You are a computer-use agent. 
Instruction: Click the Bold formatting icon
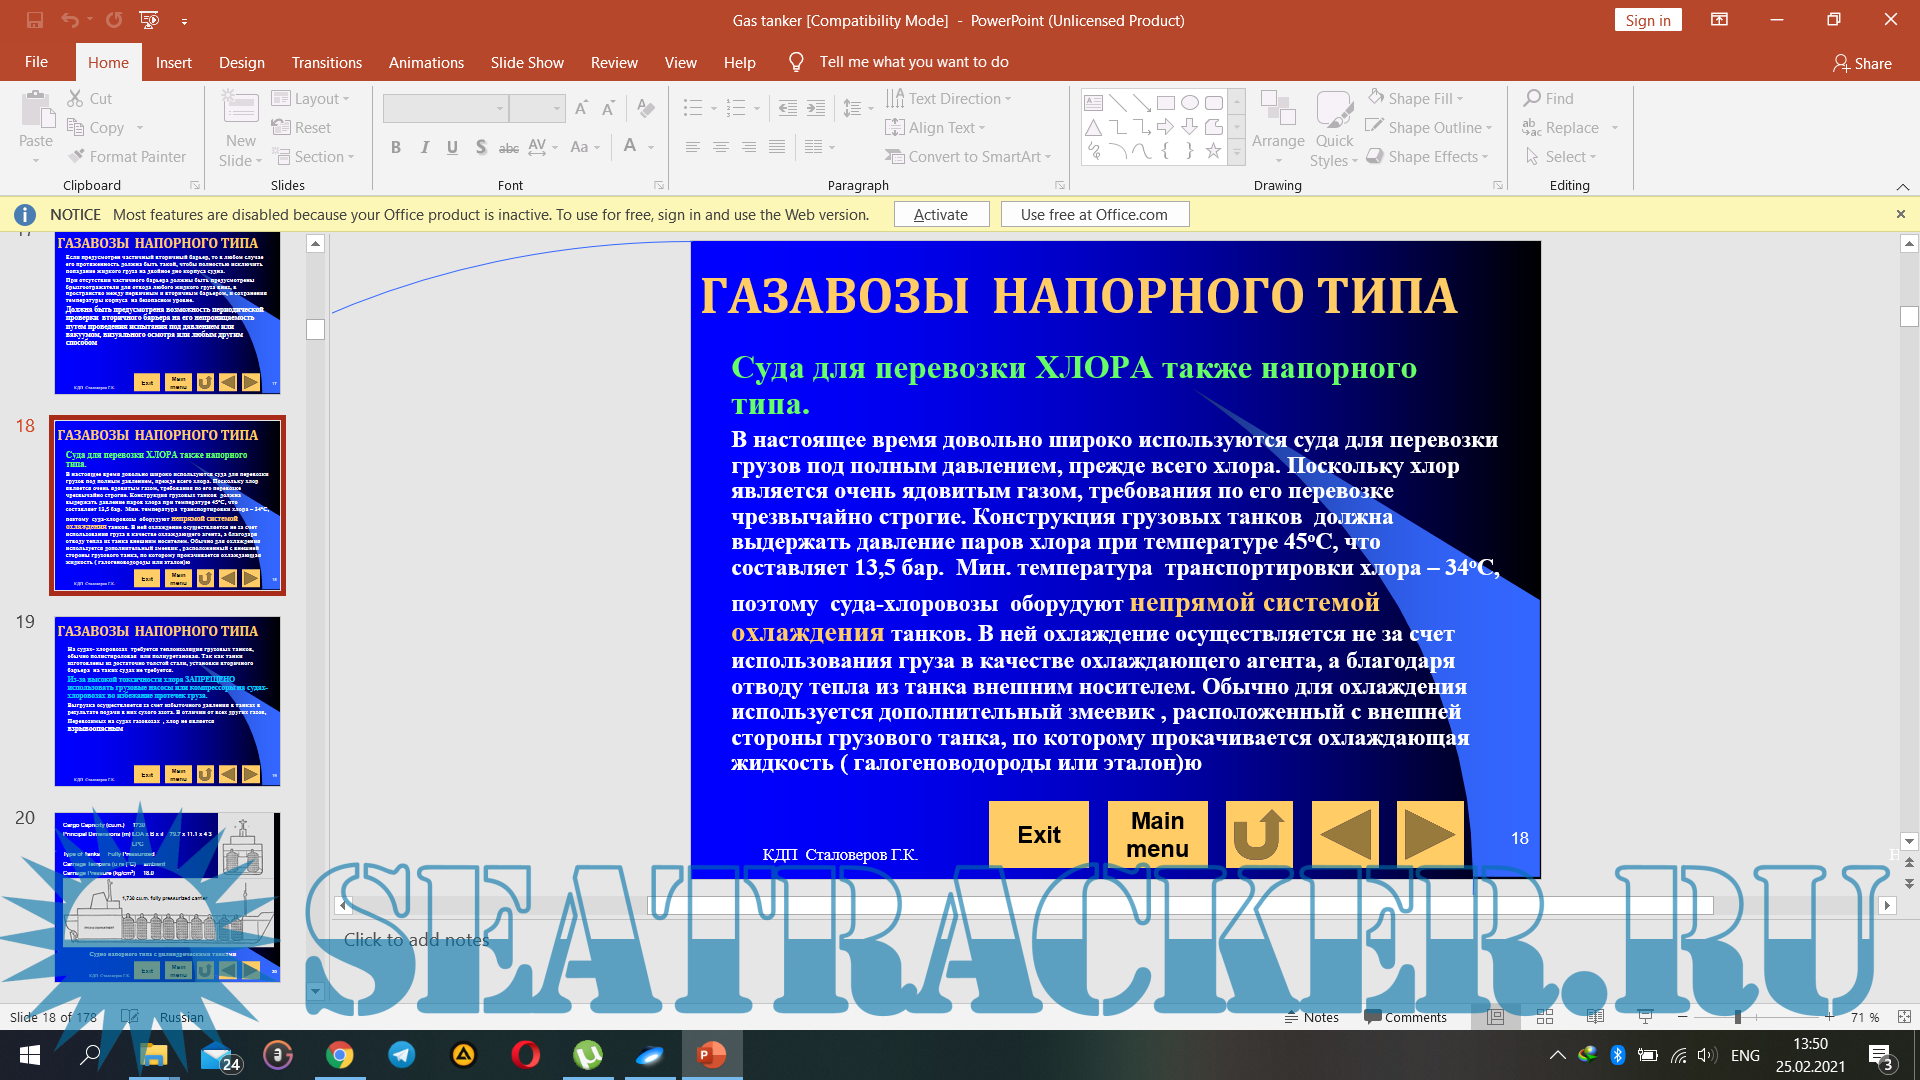[396, 147]
